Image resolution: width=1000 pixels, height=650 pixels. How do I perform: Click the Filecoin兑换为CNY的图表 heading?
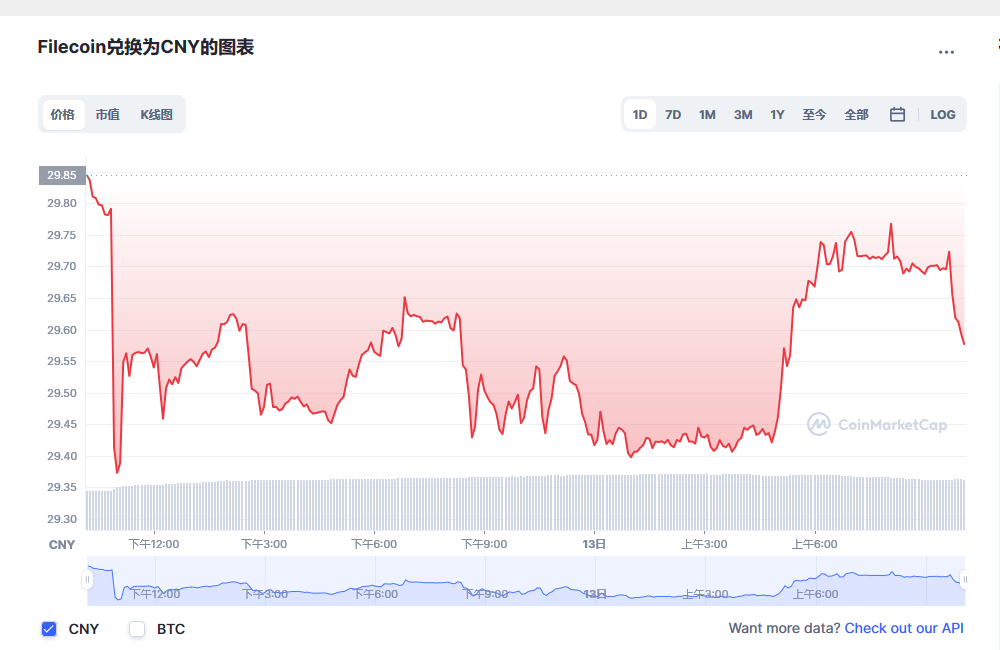(x=146, y=47)
